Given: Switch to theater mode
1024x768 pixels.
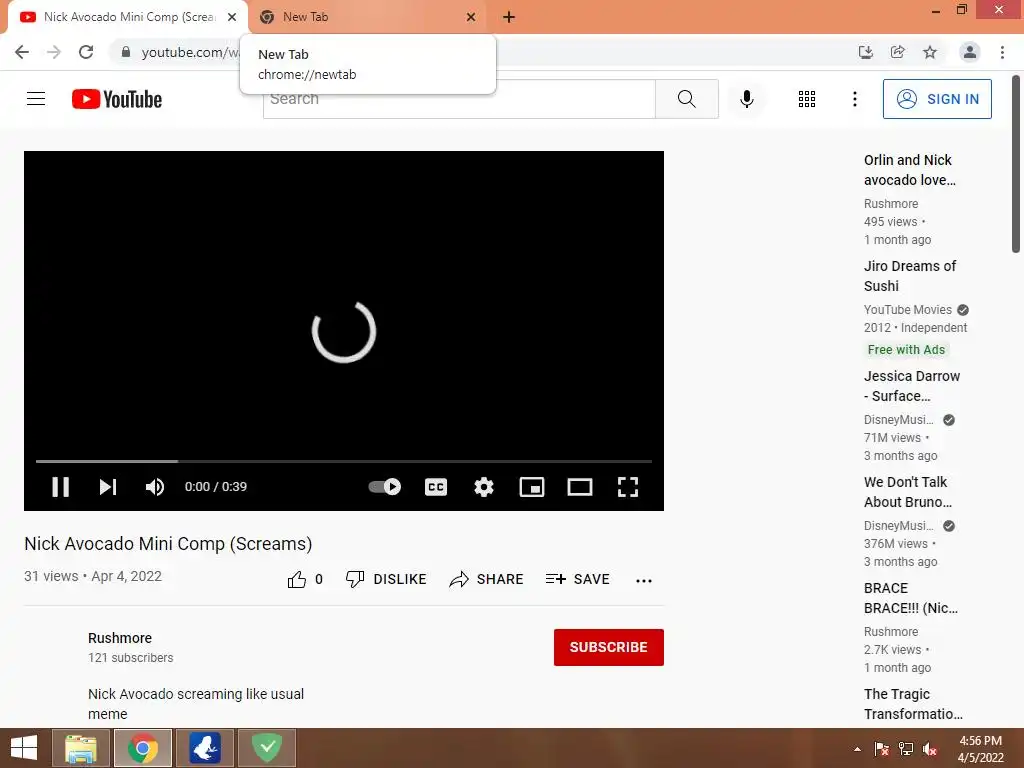Looking at the screenshot, I should (579, 487).
